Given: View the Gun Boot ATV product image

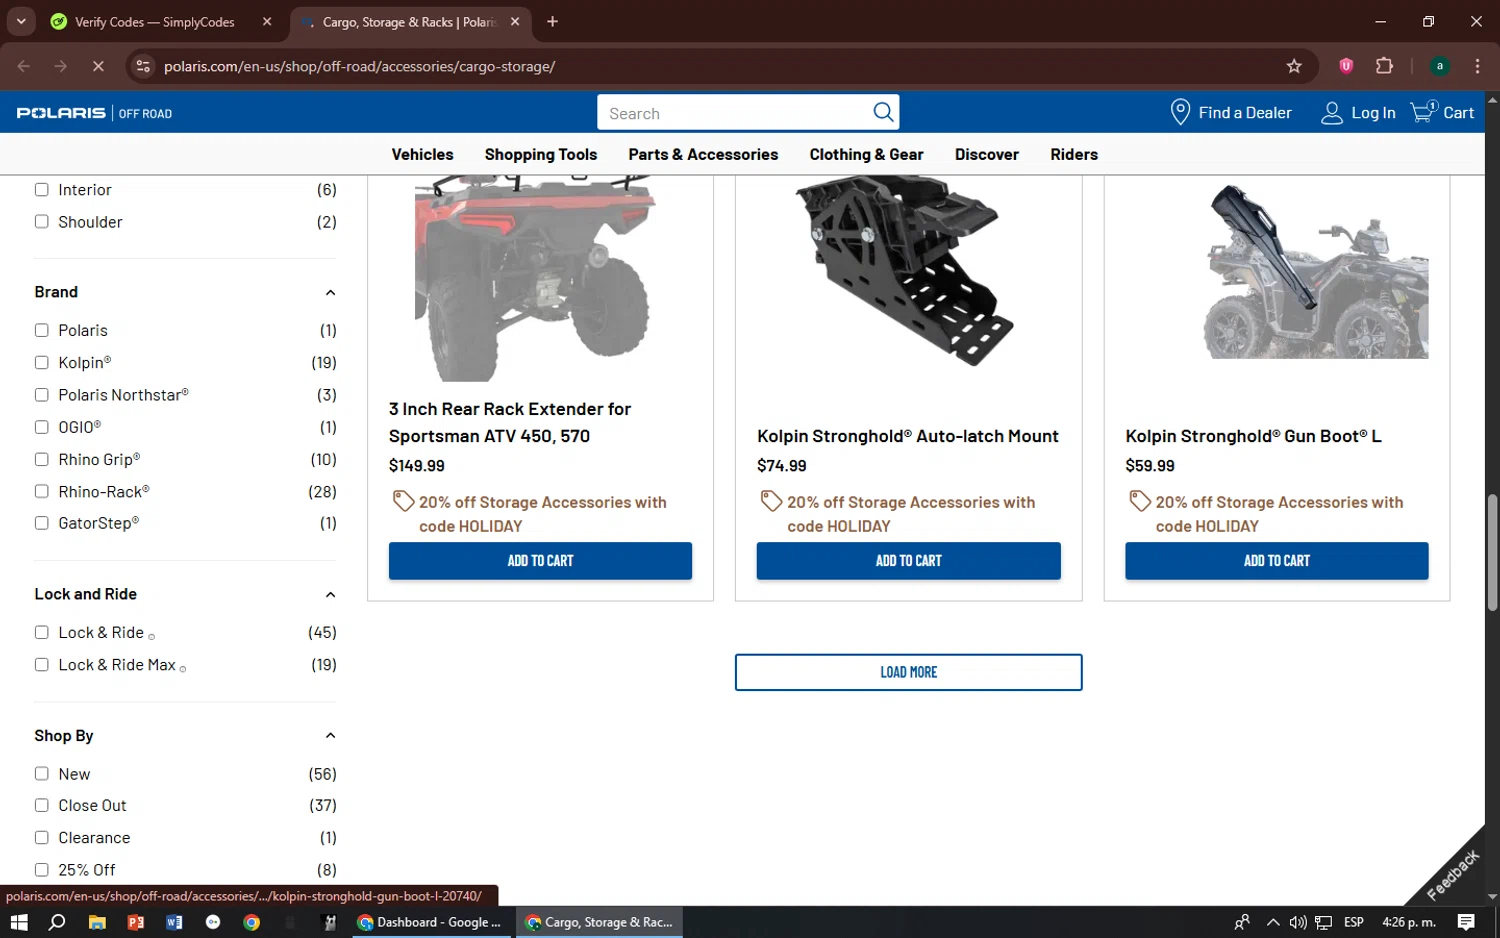Looking at the screenshot, I should pos(1316,271).
